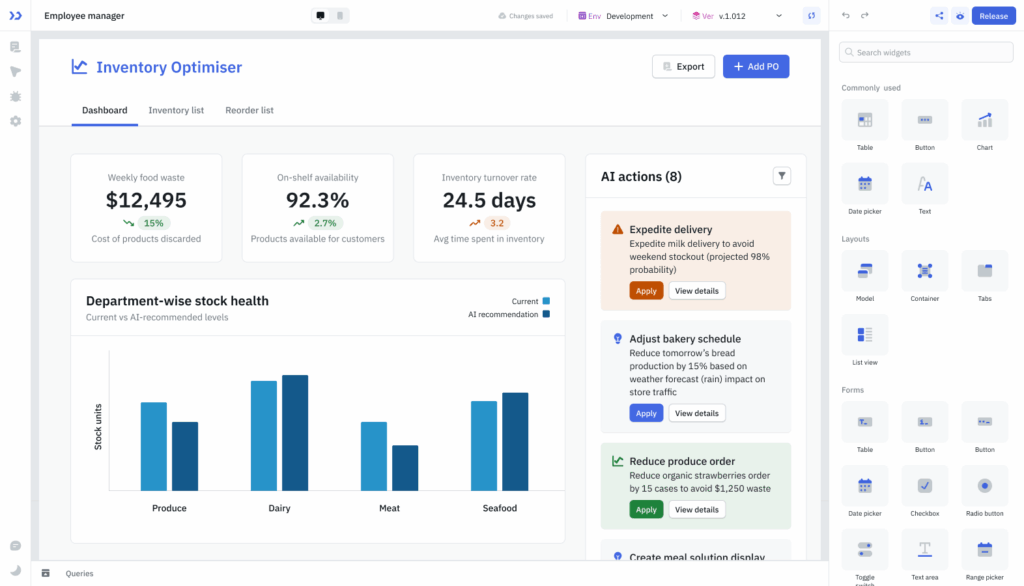Apply the Expedite delivery AI action
1024x586 pixels.
[646, 291]
